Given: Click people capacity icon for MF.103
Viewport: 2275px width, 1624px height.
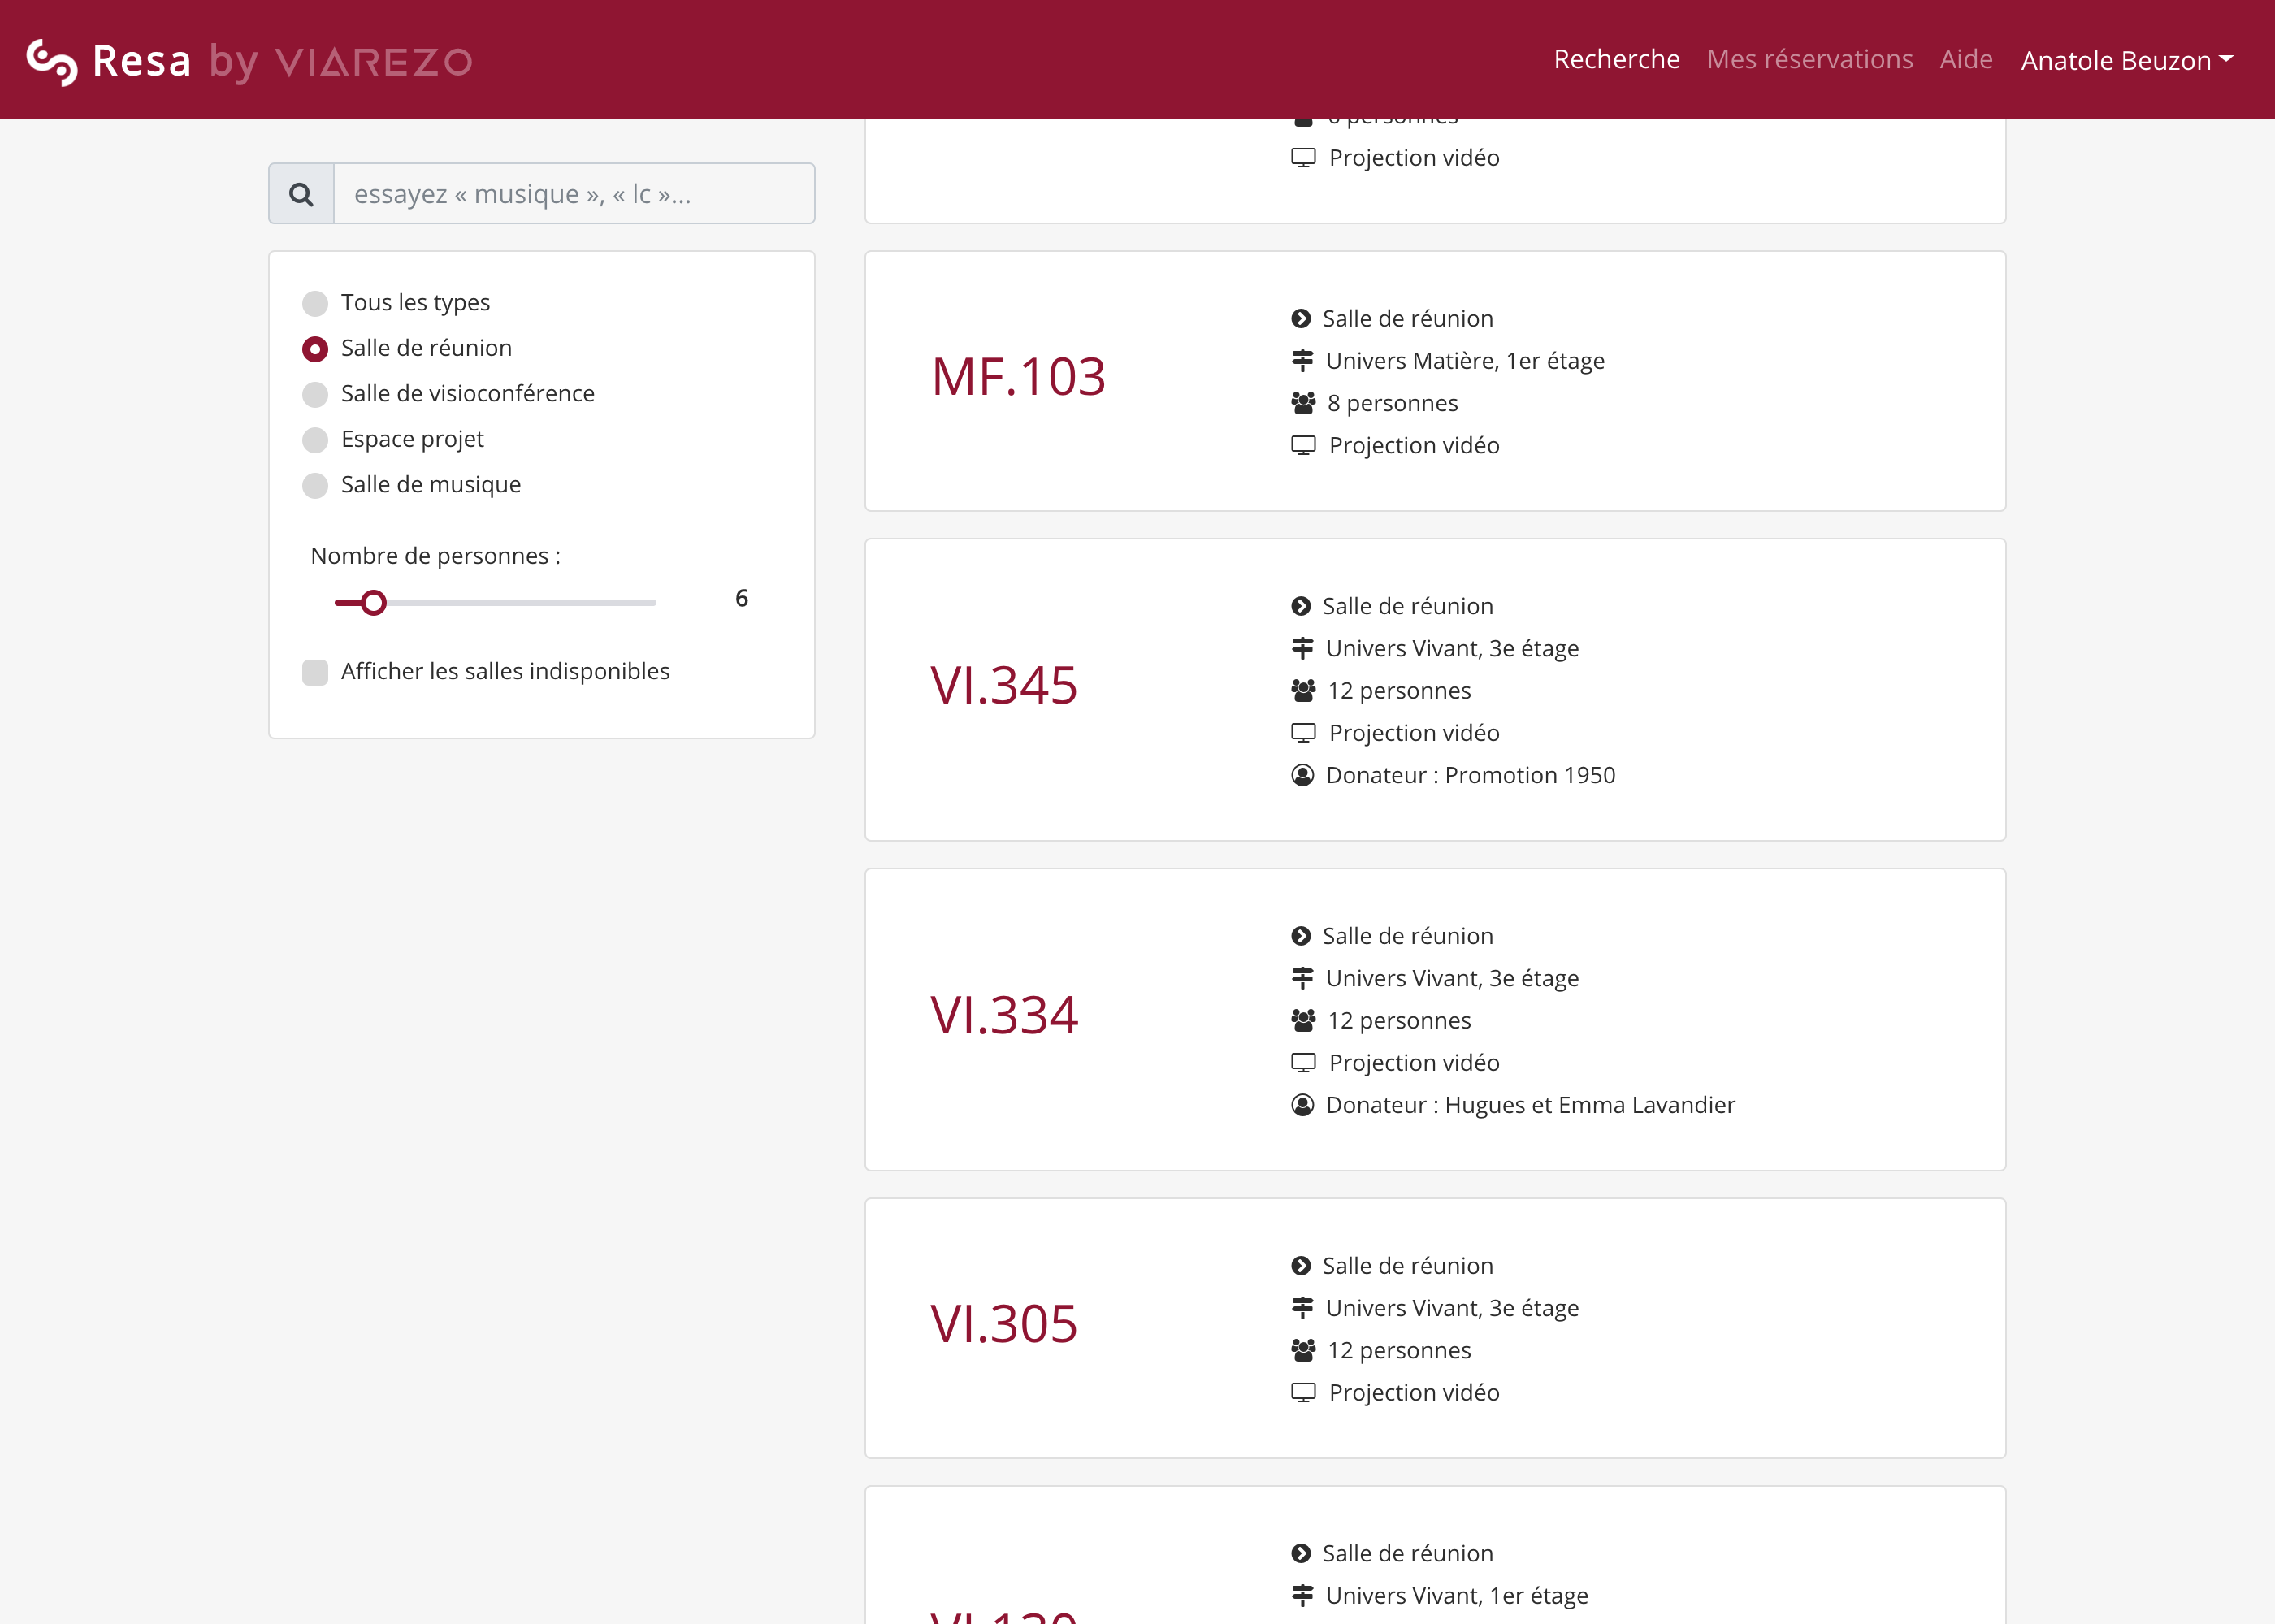Looking at the screenshot, I should (1303, 403).
